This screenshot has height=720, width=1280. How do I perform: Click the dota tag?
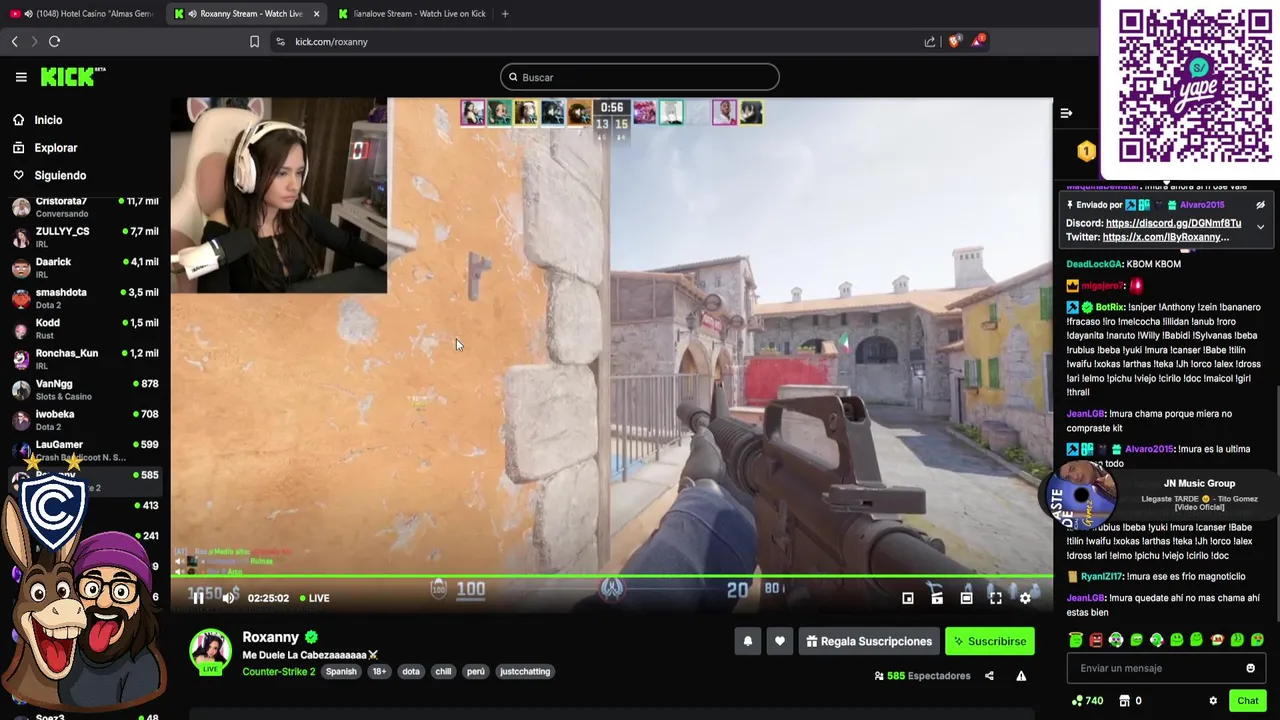(x=411, y=672)
